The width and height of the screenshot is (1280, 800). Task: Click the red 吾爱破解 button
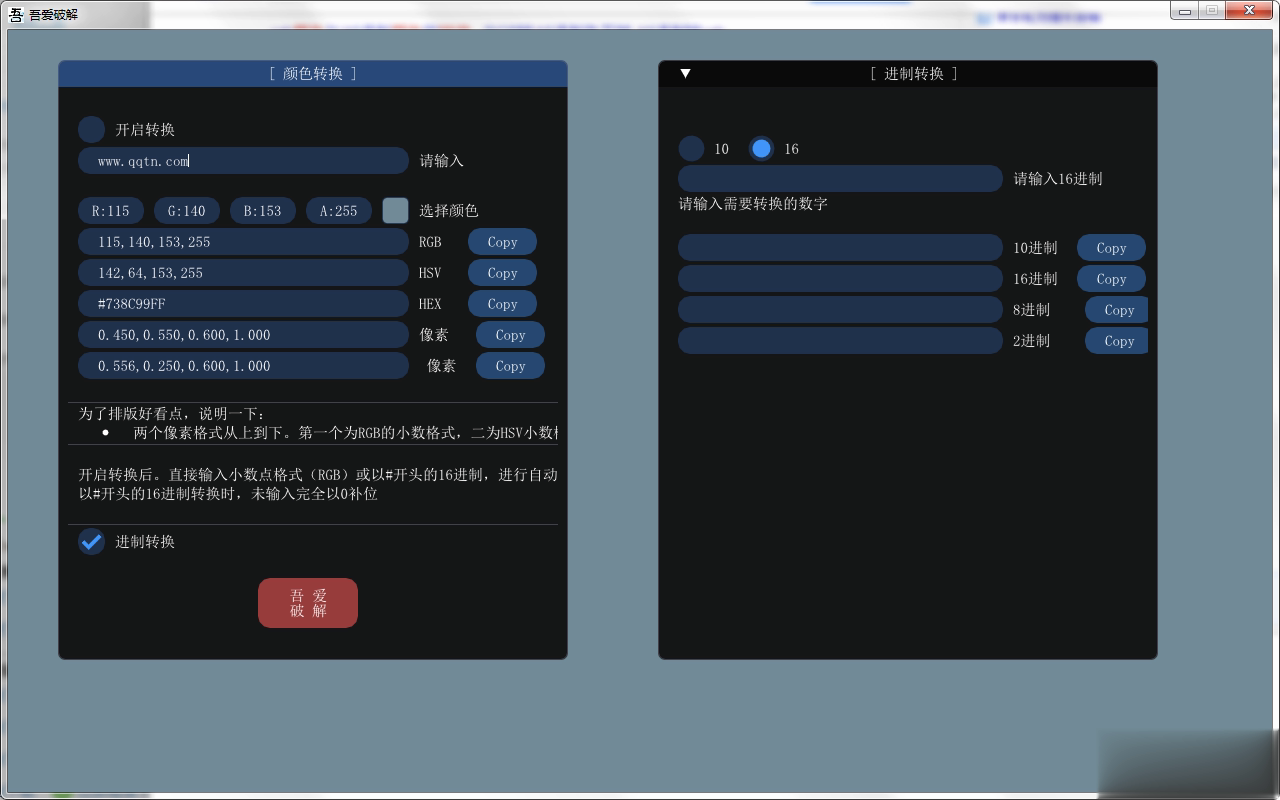[x=308, y=603]
